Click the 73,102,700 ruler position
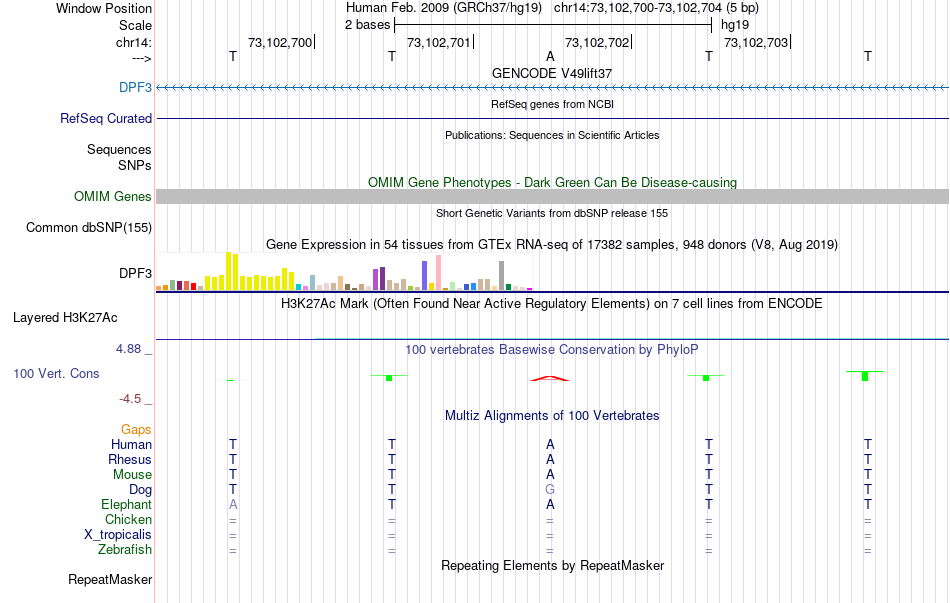Screen dimensions: 950x603 (280, 42)
